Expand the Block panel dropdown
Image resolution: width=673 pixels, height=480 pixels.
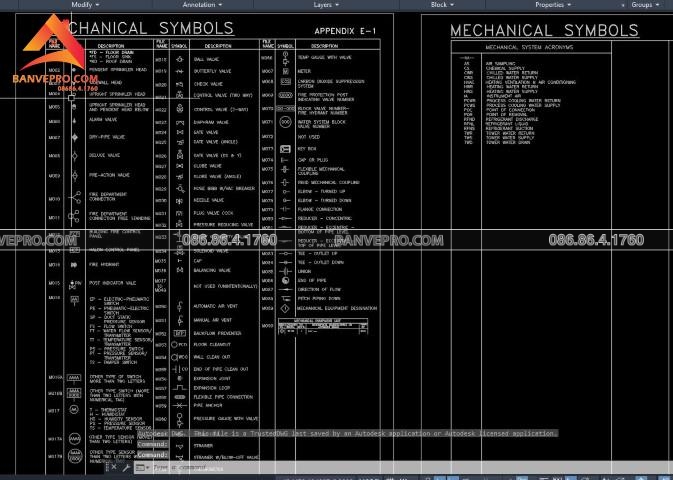pyautogui.click(x=442, y=5)
